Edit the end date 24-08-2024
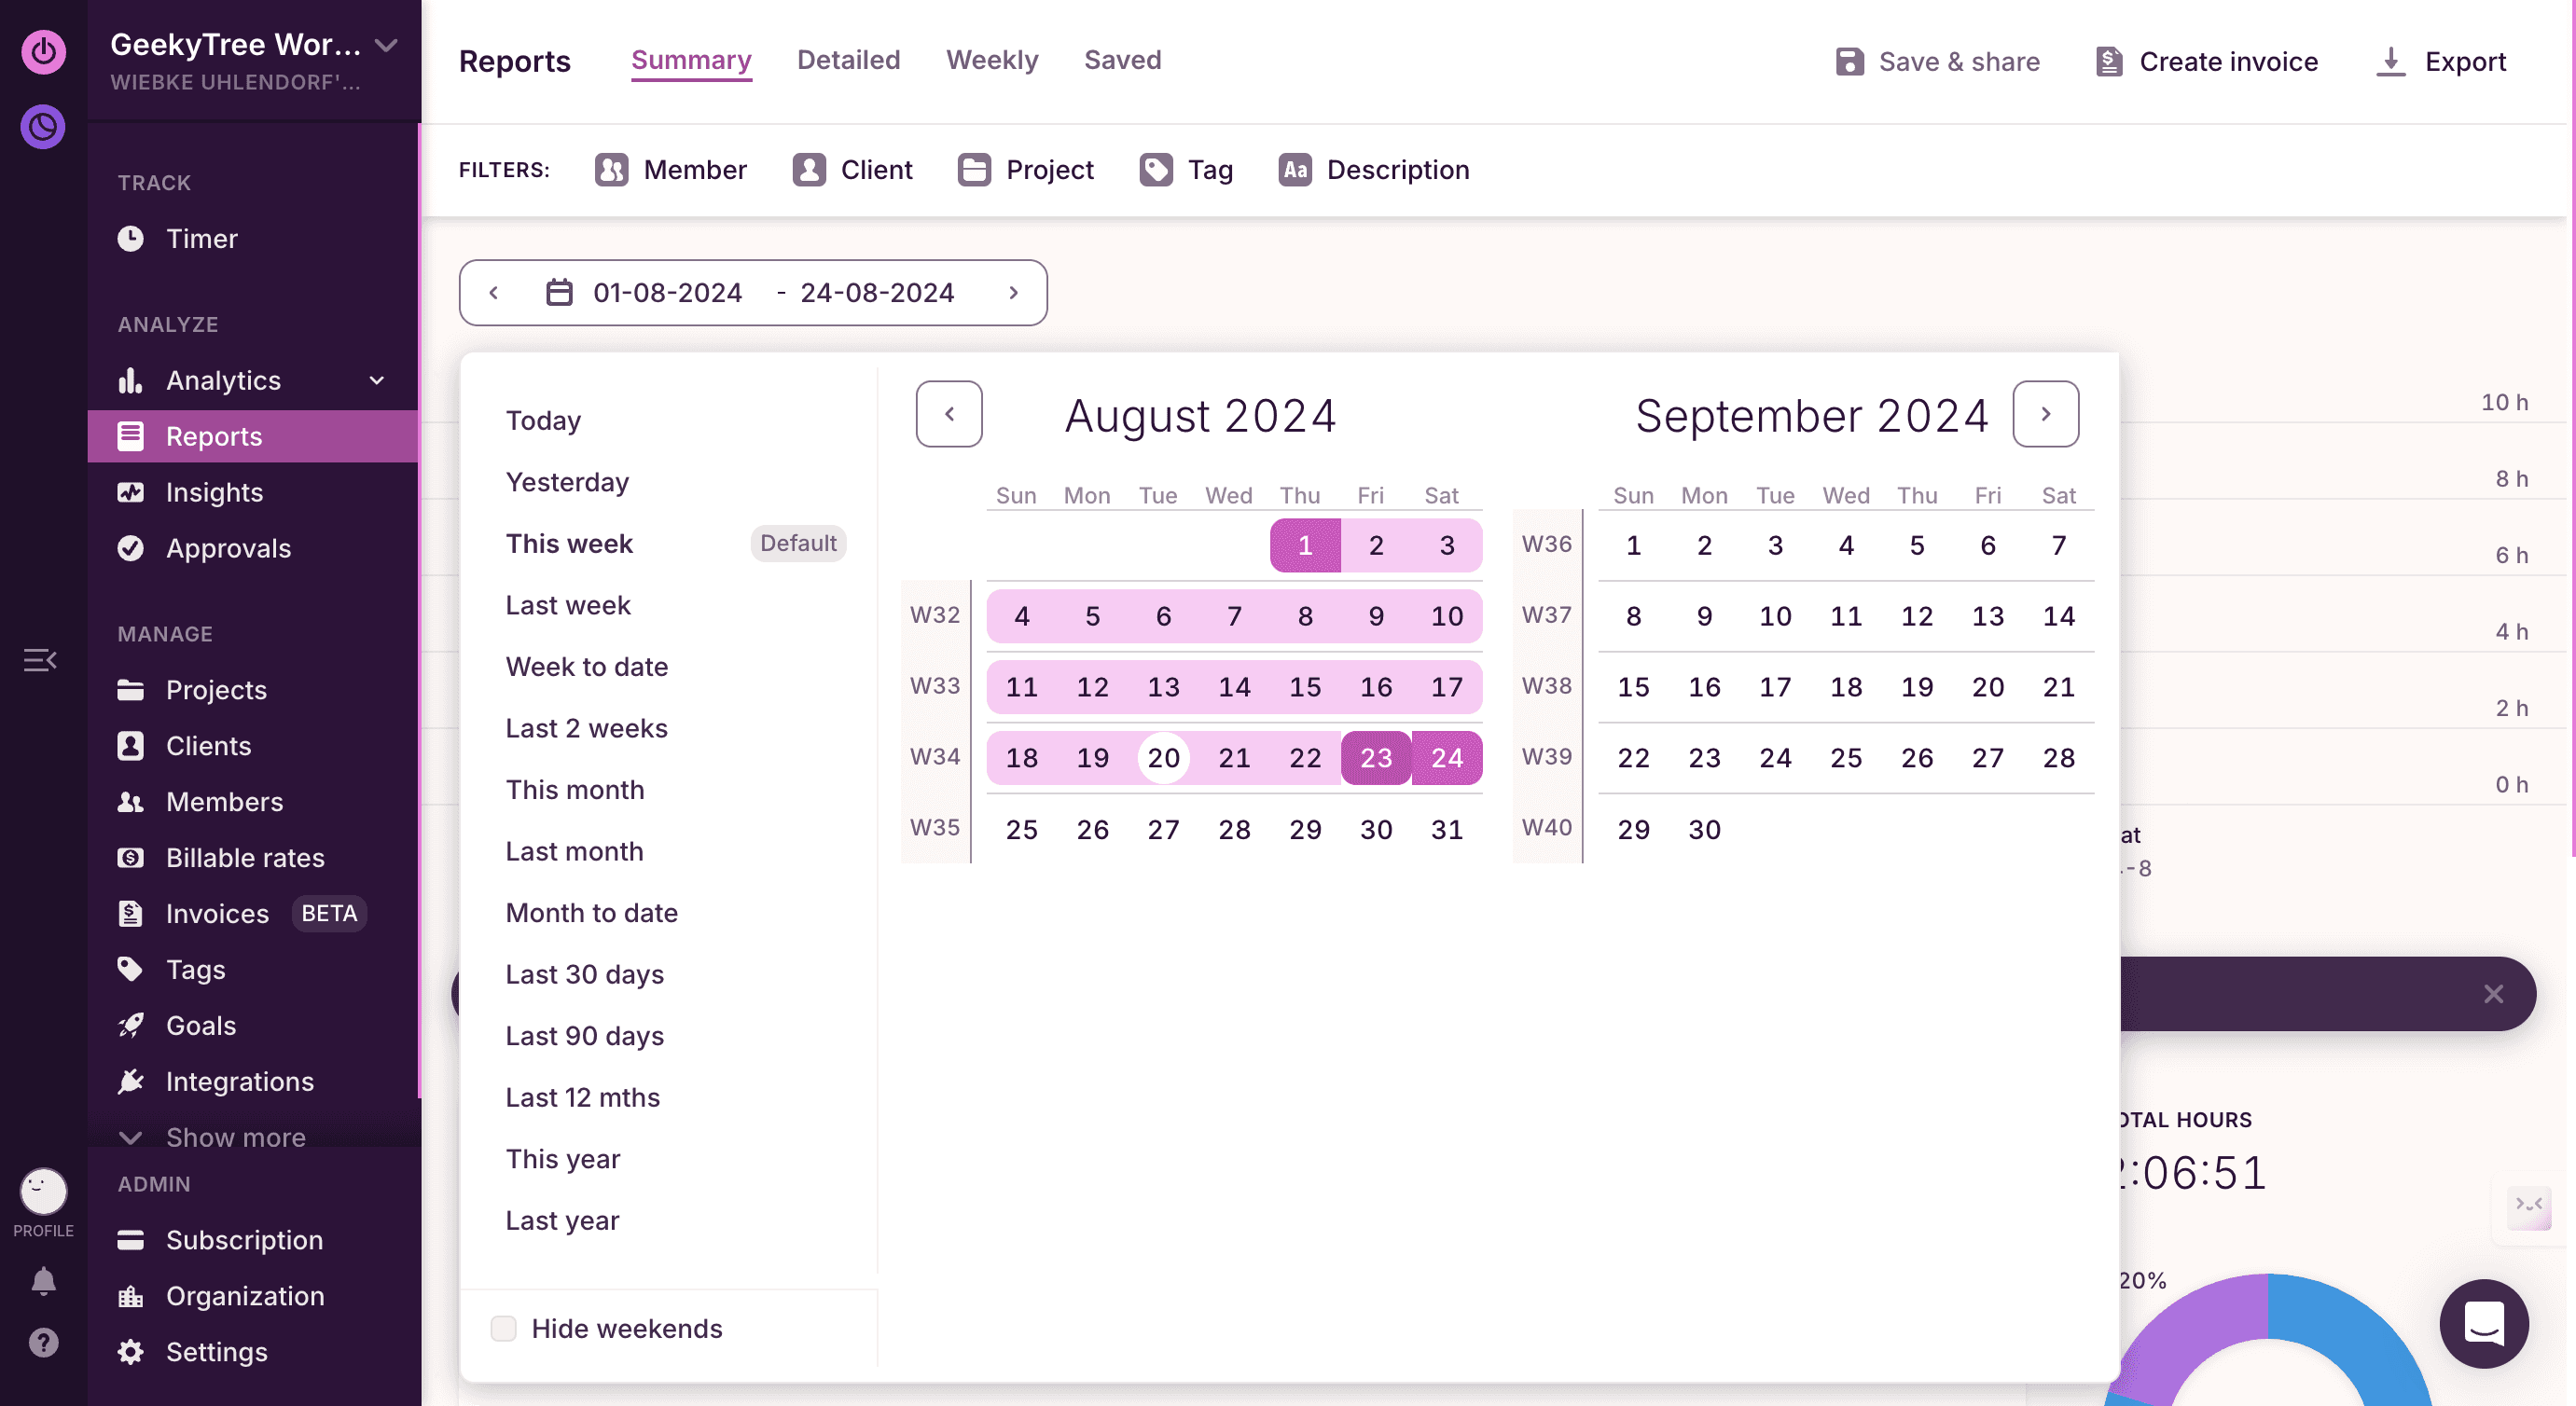The height and width of the screenshot is (1406, 2576). click(x=877, y=292)
